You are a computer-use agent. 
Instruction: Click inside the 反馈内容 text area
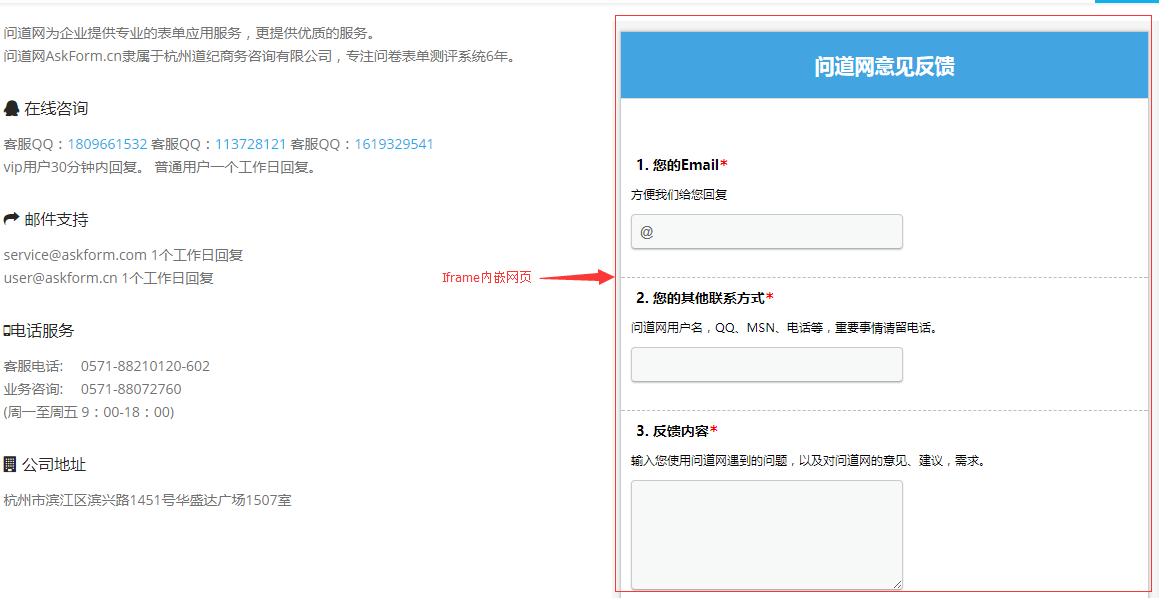[767, 535]
